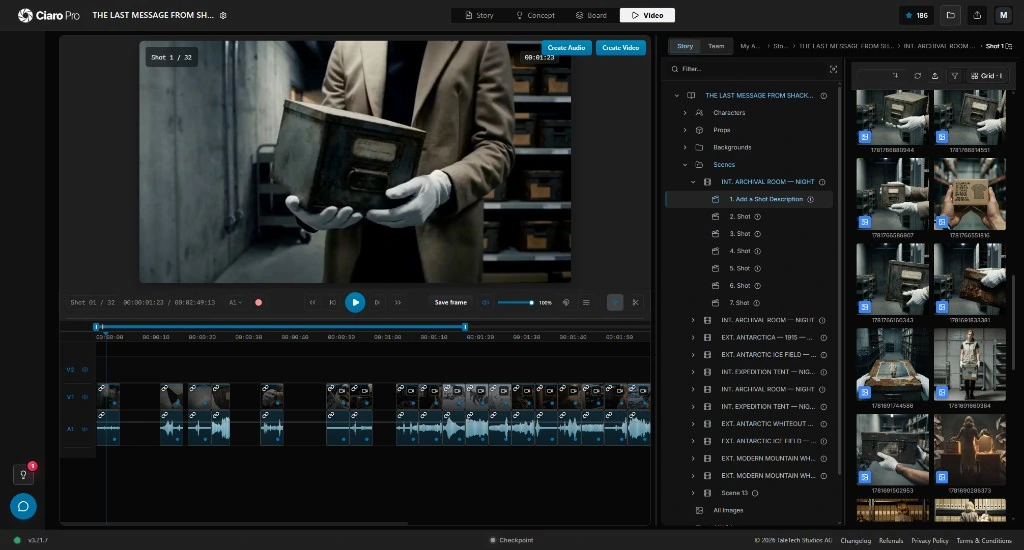The width and height of the screenshot is (1024, 550).
Task: Open the color palette icon in player controls
Action: [x=566, y=302]
